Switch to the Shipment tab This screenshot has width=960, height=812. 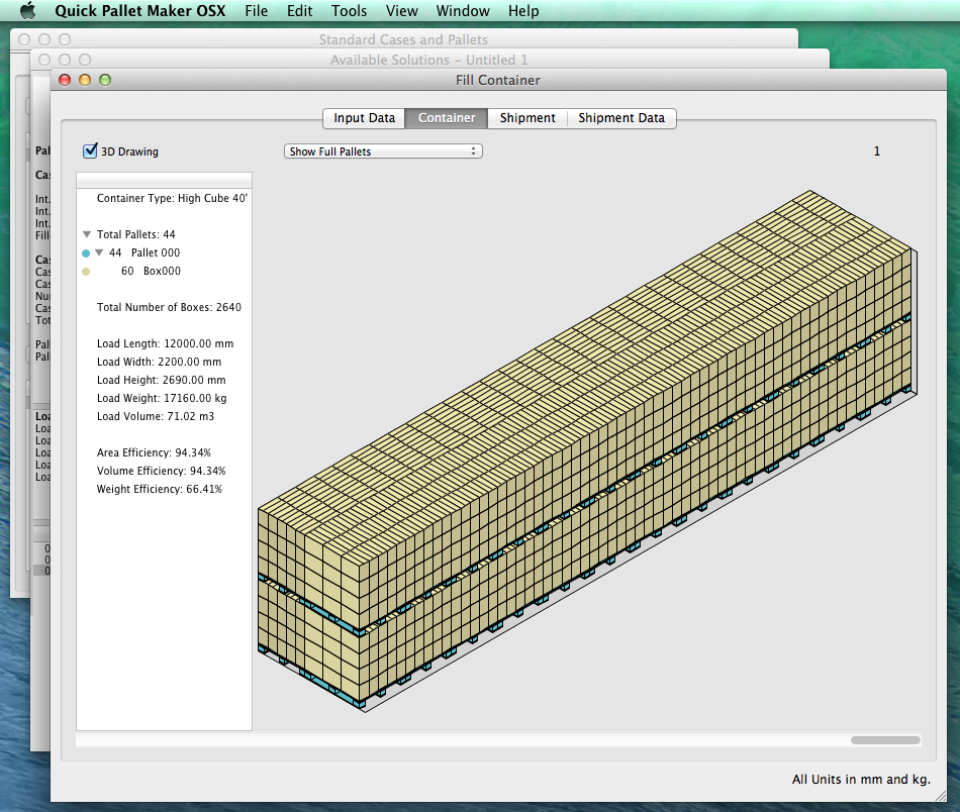coord(527,117)
